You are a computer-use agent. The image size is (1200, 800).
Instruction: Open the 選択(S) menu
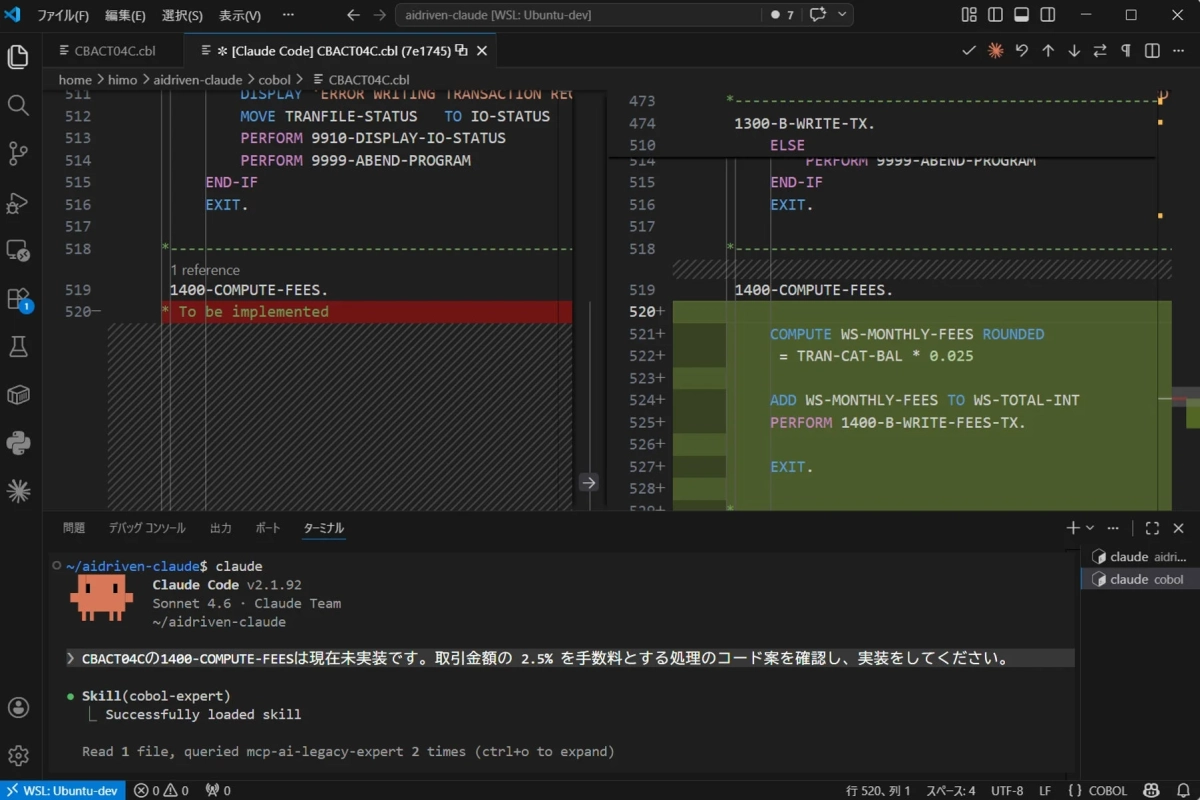(182, 15)
